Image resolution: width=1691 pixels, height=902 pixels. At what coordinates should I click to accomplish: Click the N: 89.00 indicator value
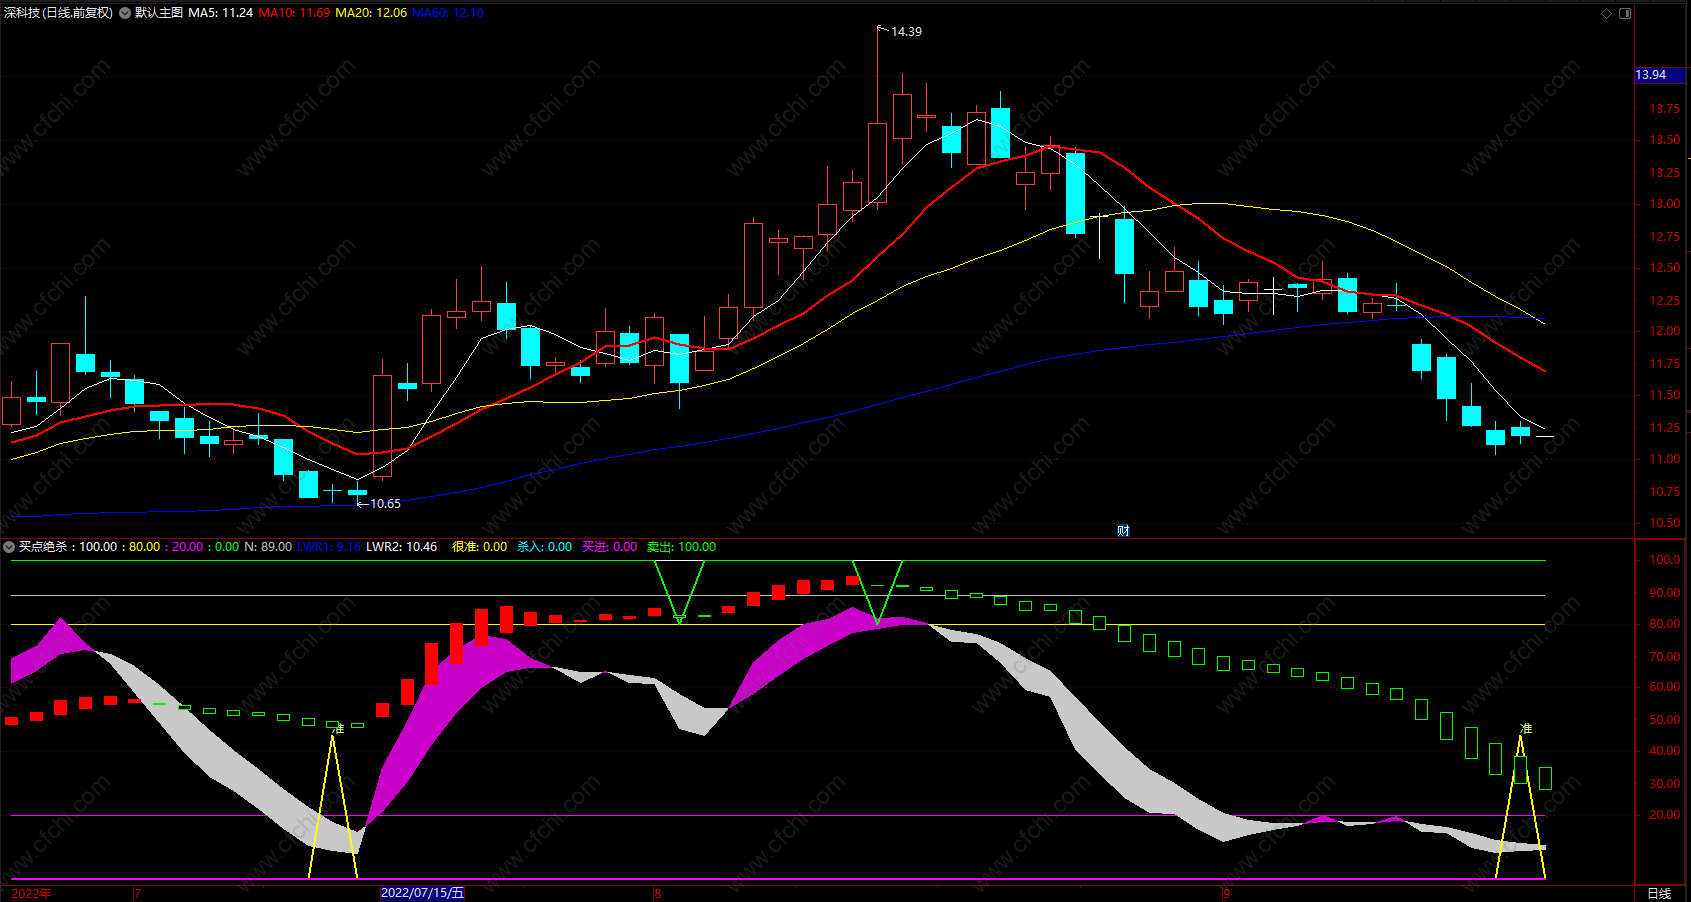(268, 547)
